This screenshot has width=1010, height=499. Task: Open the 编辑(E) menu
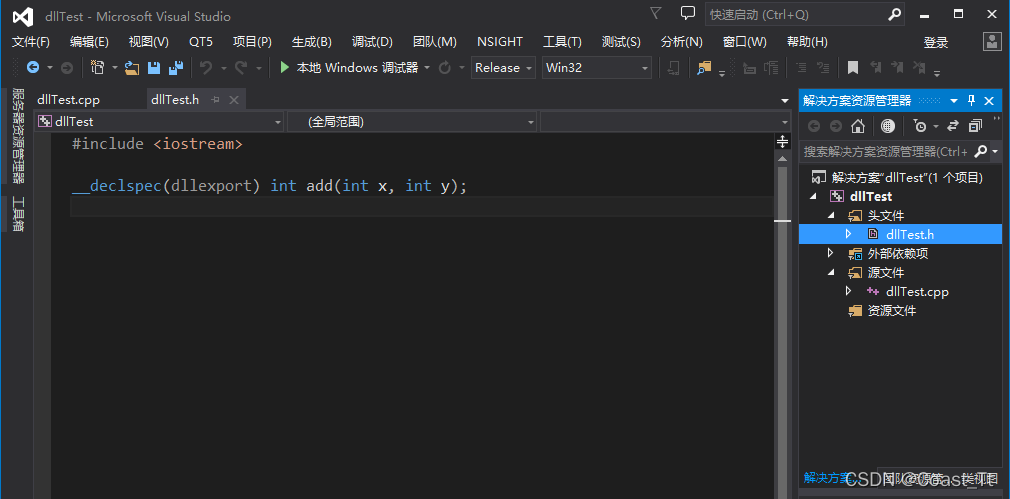point(90,42)
